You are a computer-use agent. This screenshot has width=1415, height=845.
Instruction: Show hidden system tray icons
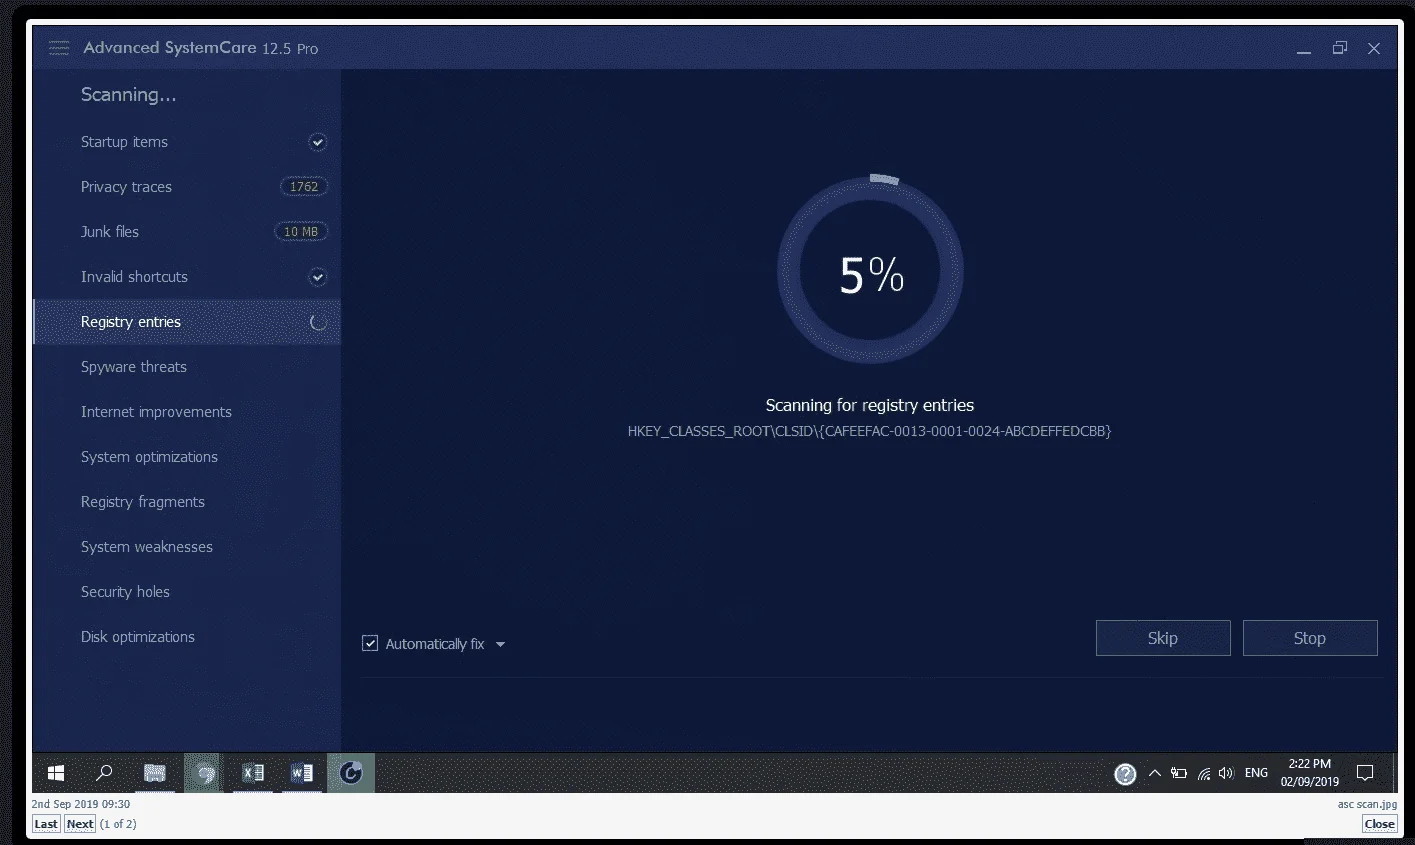(x=1155, y=773)
